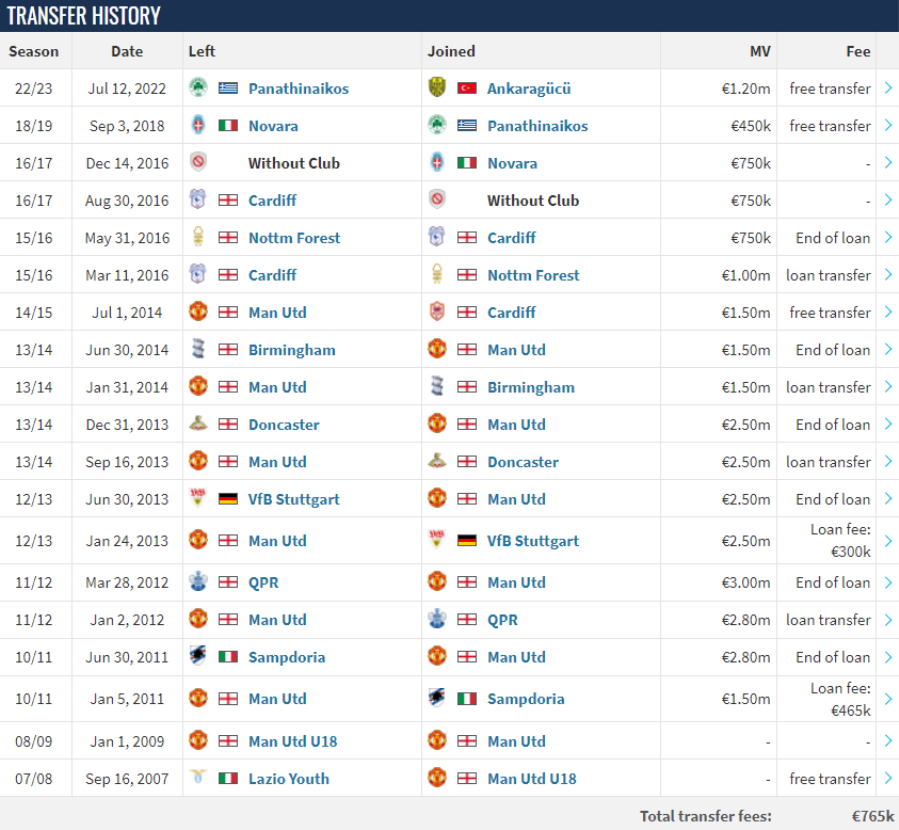Open Cardiff link in the Jul 1, 2014 row
The image size is (899, 830).
[511, 312]
